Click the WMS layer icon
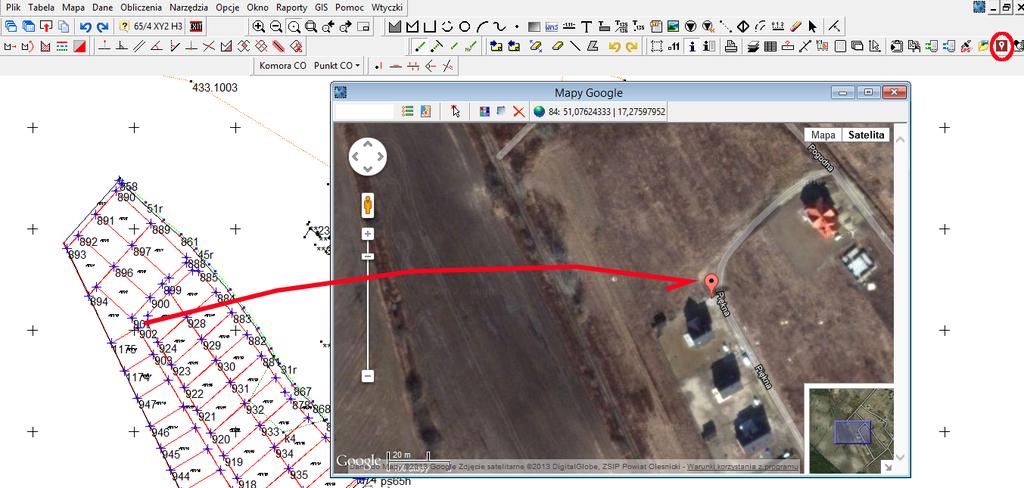 point(552,27)
